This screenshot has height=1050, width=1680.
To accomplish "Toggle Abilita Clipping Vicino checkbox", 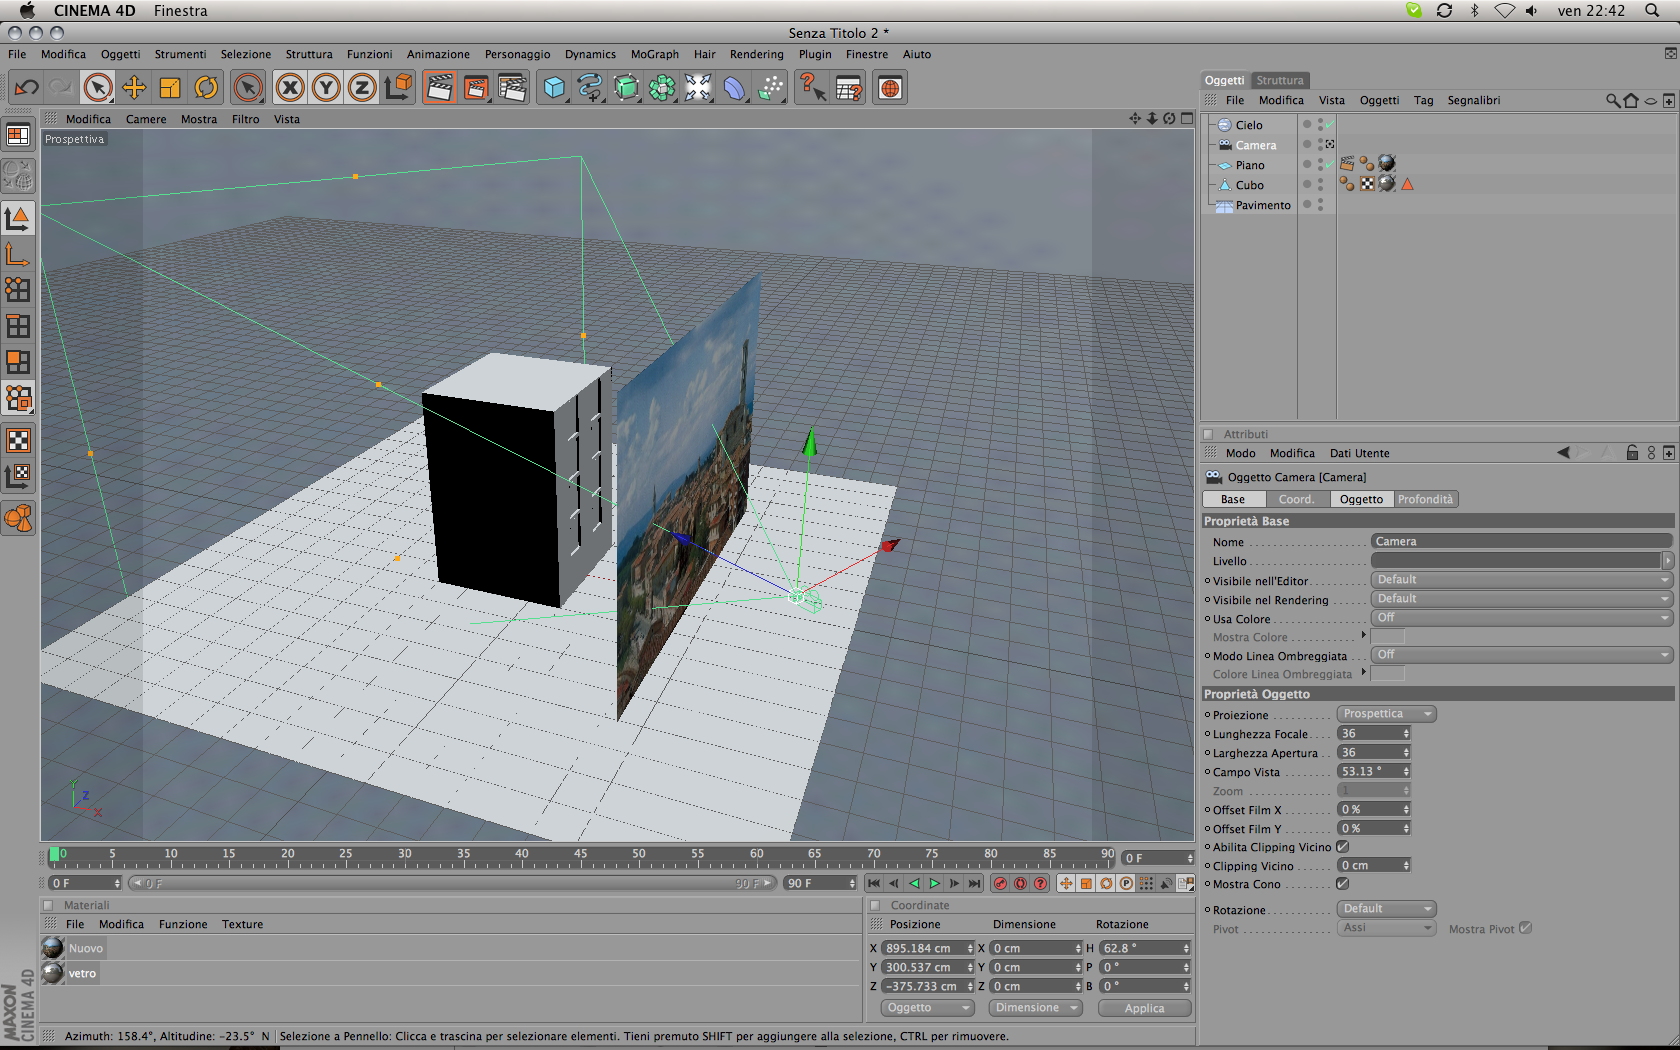I will coord(1343,846).
